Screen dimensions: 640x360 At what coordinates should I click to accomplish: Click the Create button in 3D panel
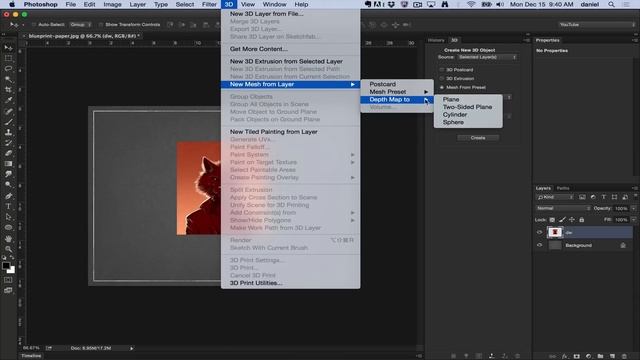(x=478, y=138)
